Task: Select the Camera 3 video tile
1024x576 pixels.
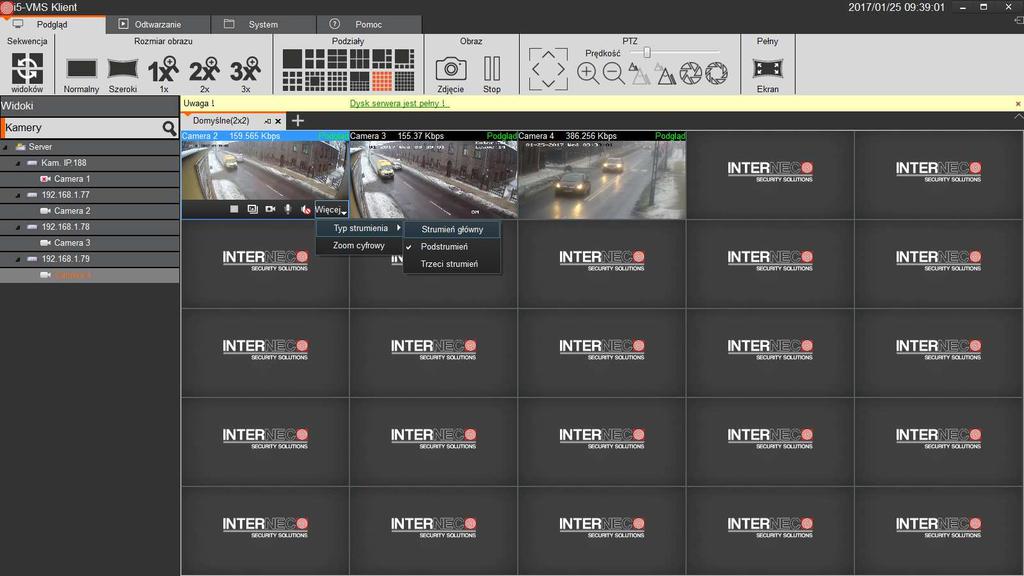Action: pos(434,175)
